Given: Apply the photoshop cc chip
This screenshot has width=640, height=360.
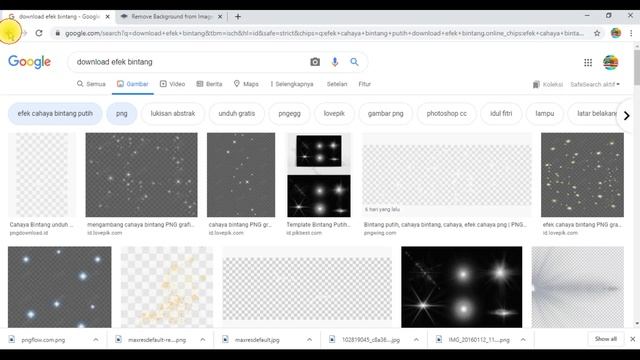Looking at the screenshot, I should pyautogui.click(x=447, y=113).
